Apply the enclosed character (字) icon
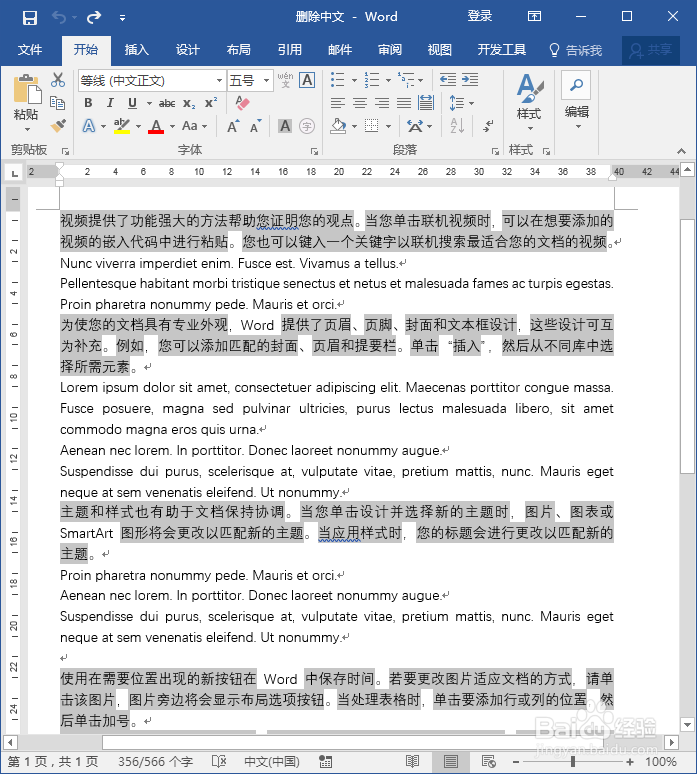The height and width of the screenshot is (774, 697). click(307, 126)
